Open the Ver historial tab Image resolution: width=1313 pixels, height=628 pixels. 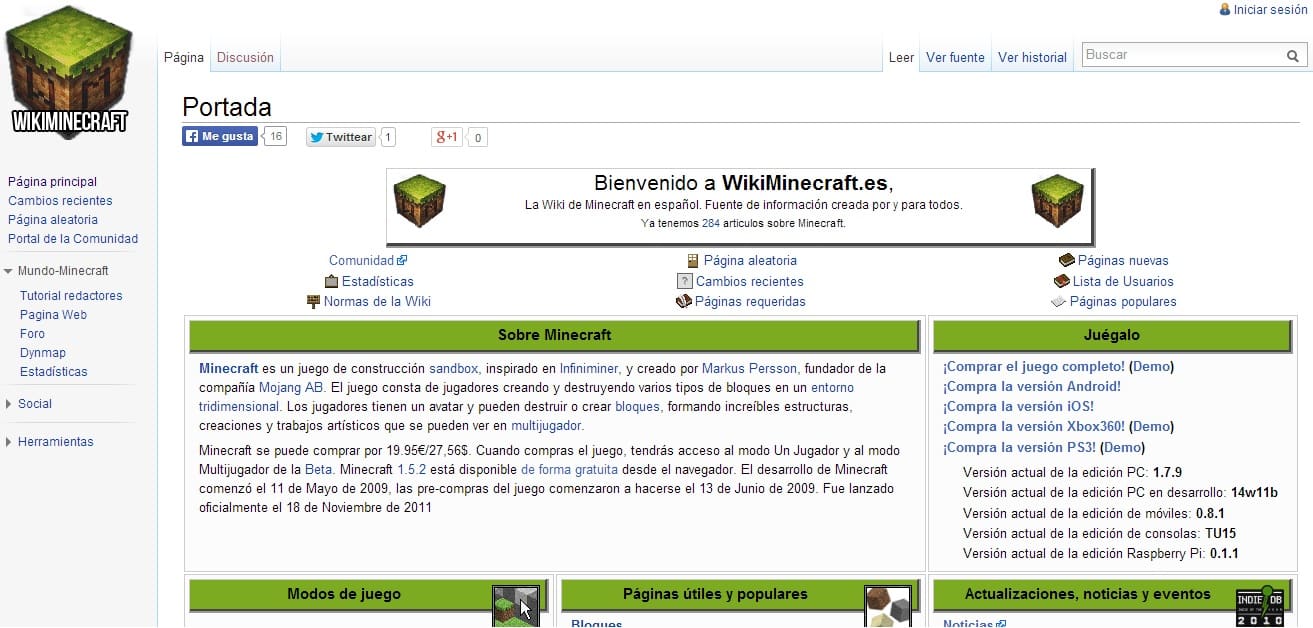click(1032, 57)
